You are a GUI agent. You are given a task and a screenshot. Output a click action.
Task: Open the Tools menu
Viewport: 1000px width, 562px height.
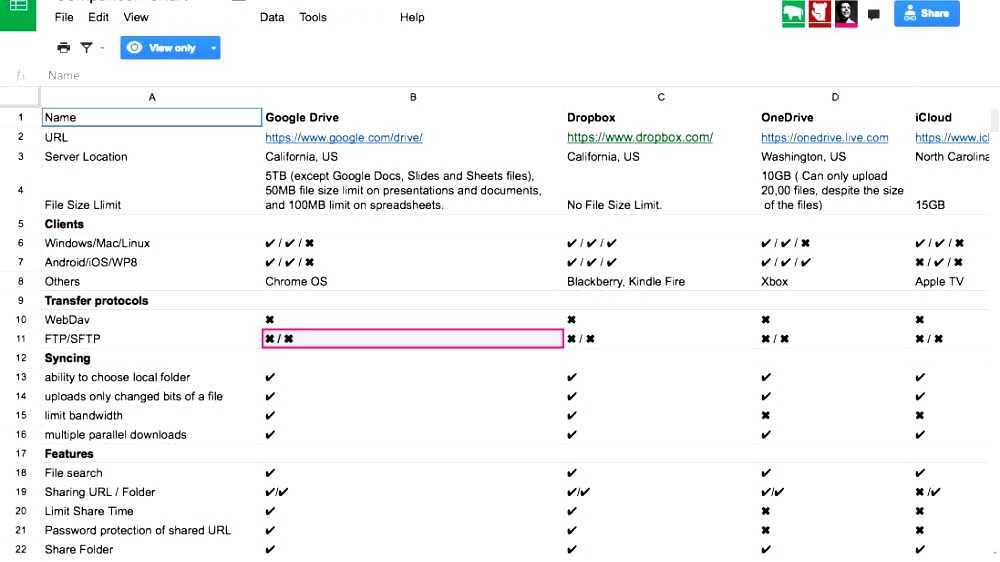tap(312, 17)
